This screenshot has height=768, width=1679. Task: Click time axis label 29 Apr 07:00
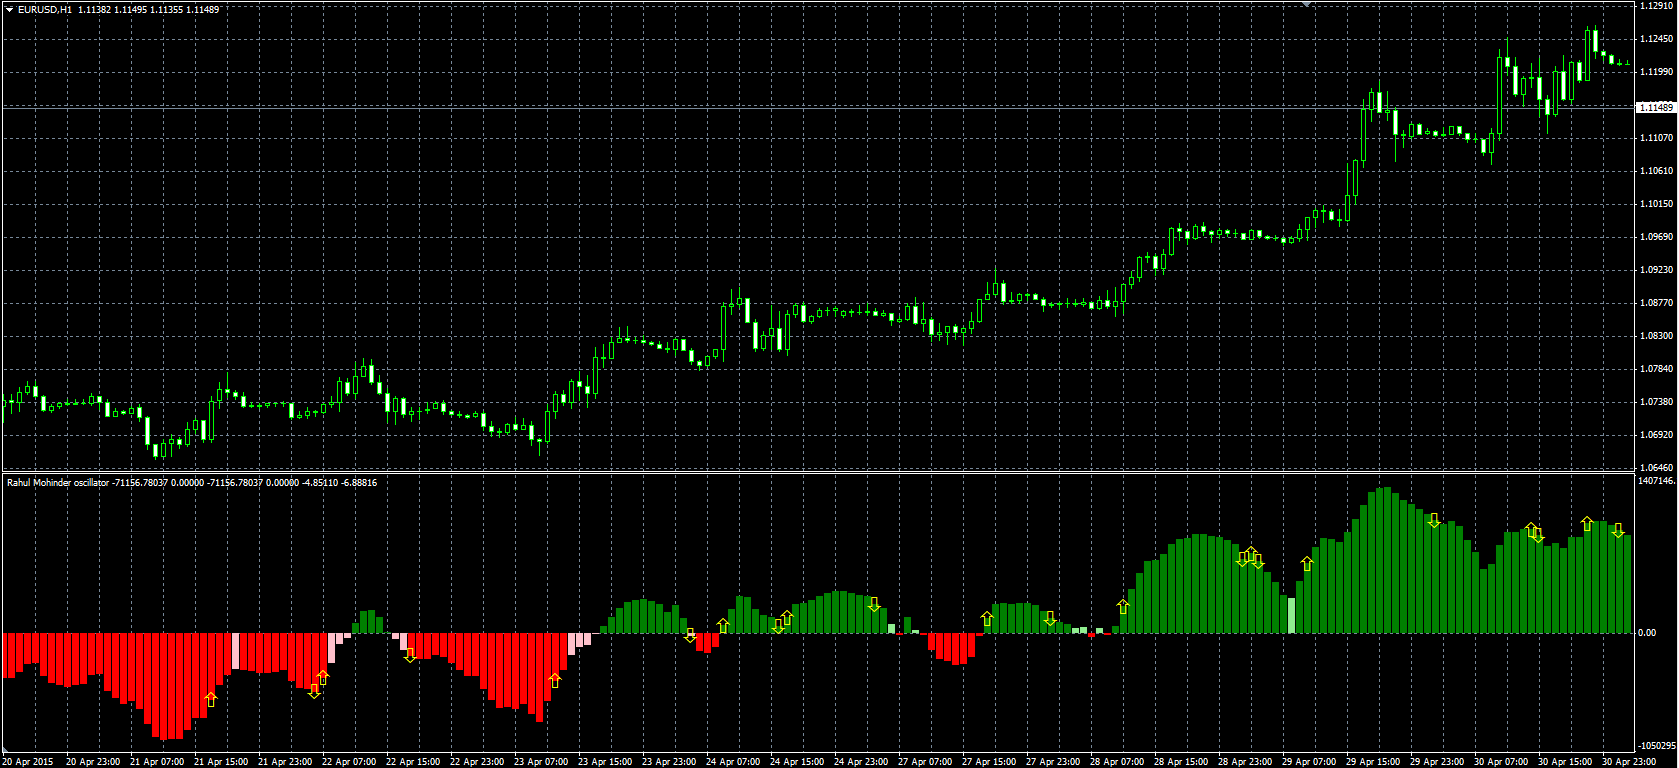coord(1309,762)
